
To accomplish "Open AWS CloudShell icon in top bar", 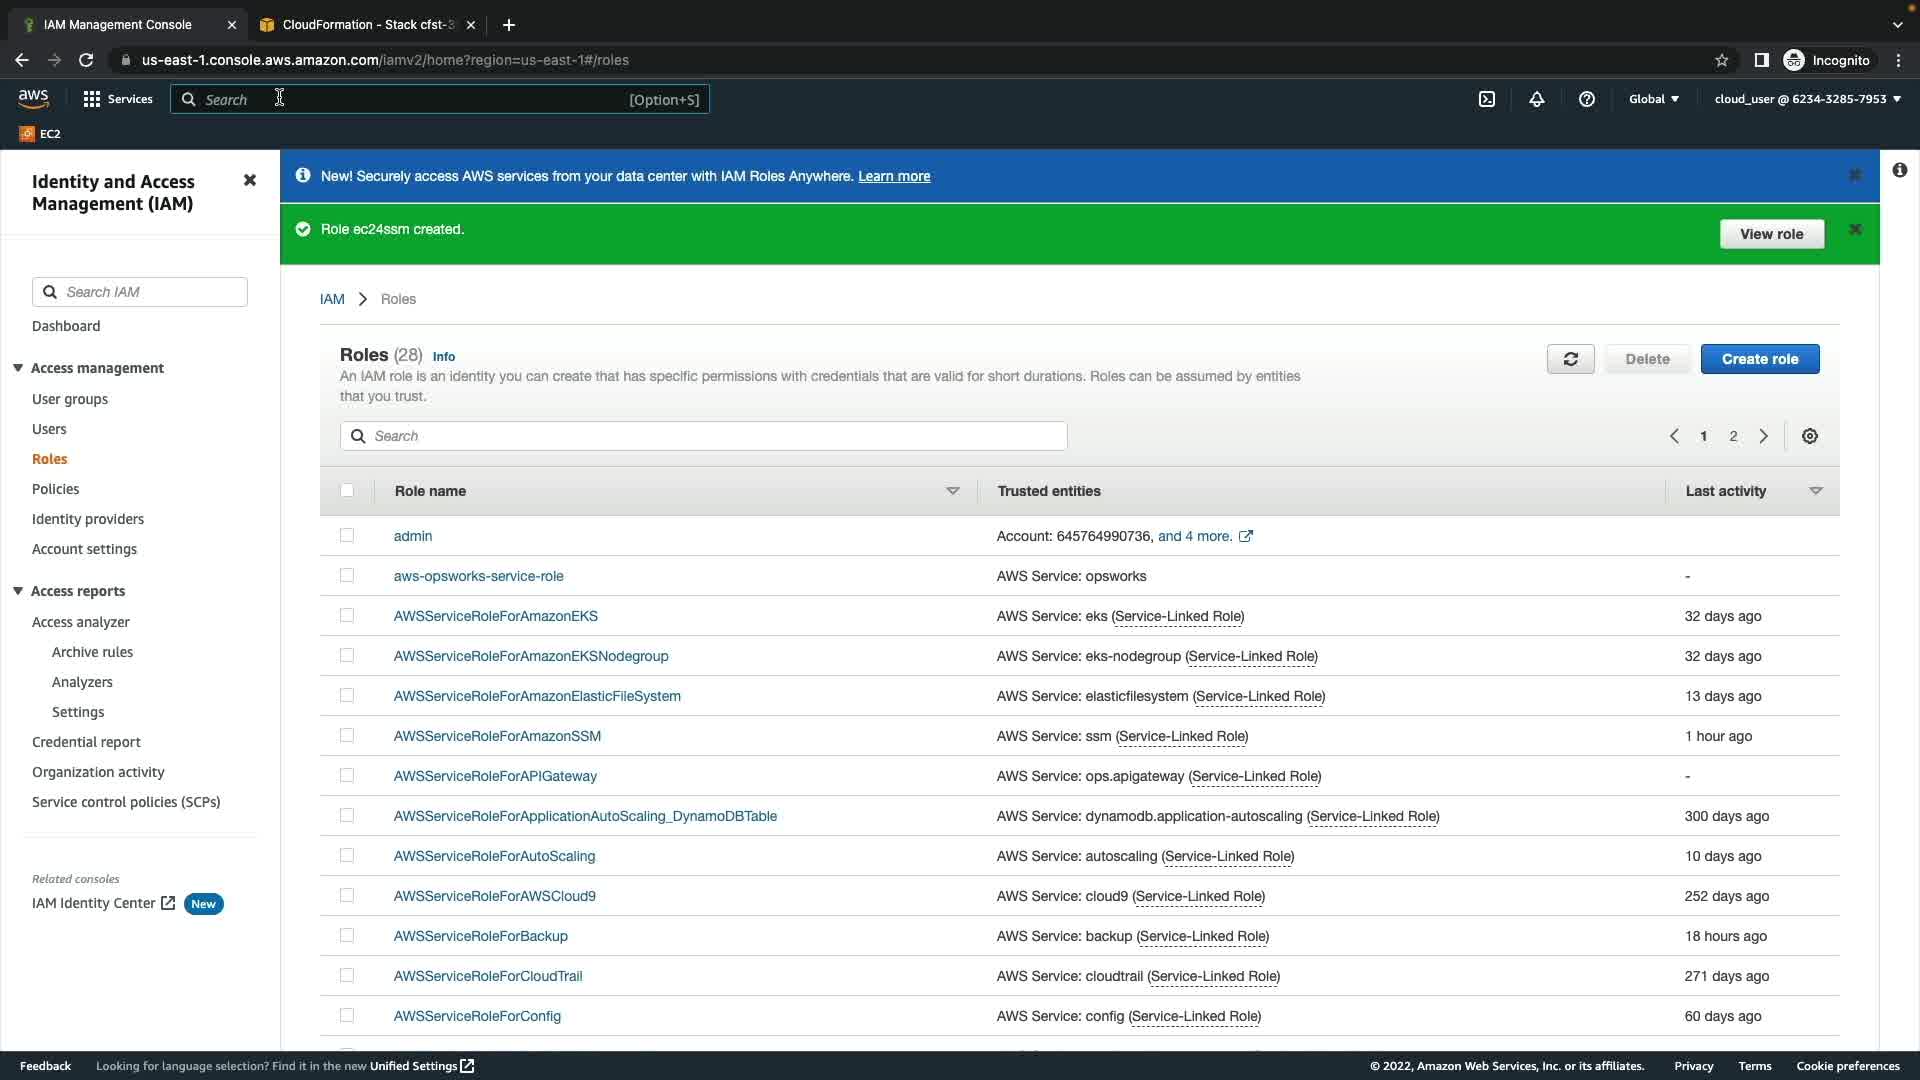I will point(1487,99).
